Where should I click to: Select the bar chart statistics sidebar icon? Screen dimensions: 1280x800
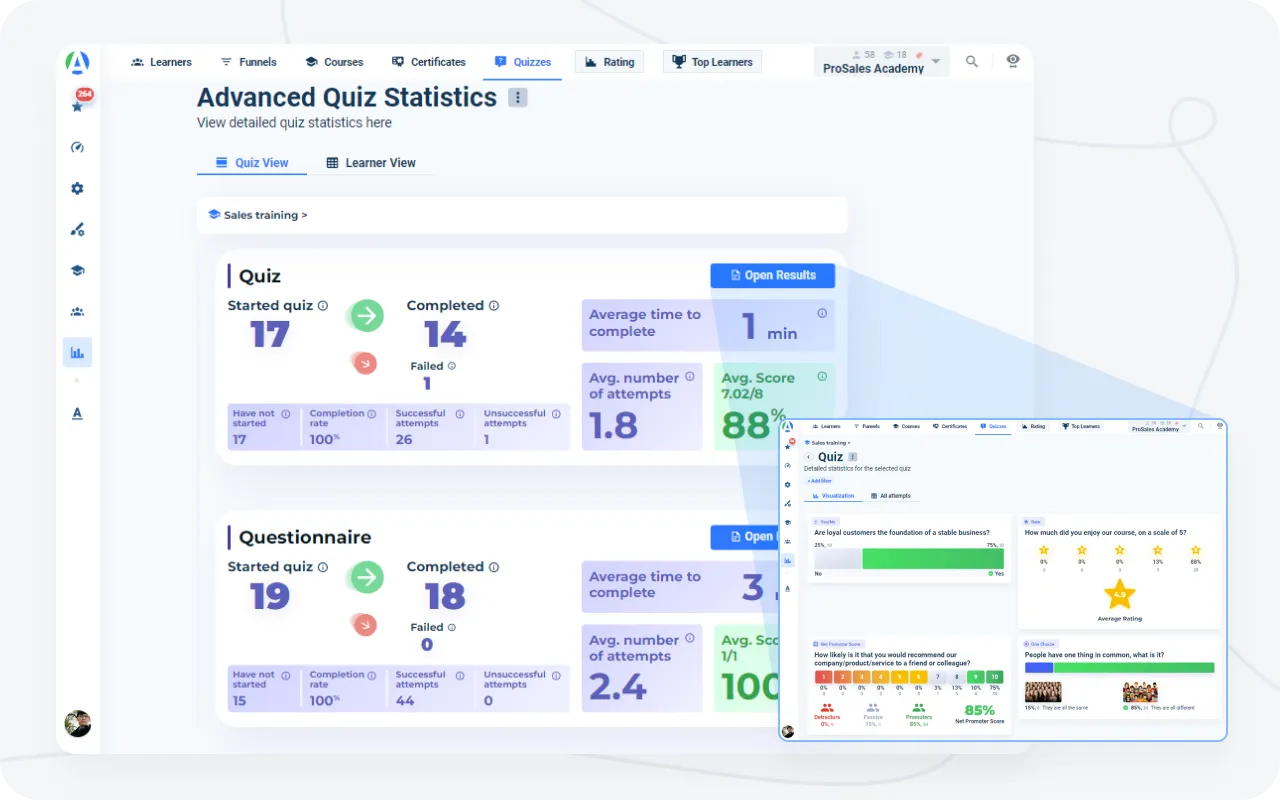(77, 352)
